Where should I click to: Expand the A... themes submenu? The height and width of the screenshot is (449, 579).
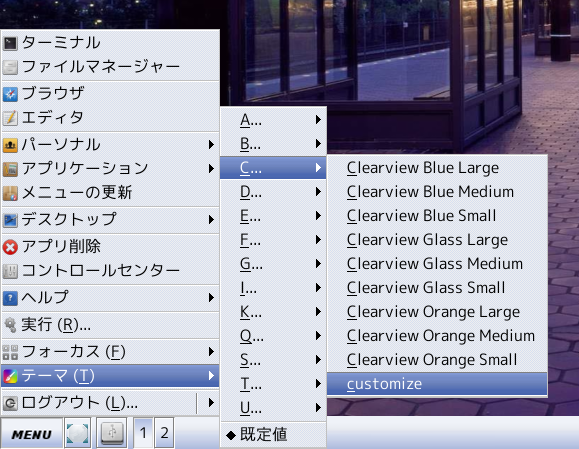click(x=273, y=120)
